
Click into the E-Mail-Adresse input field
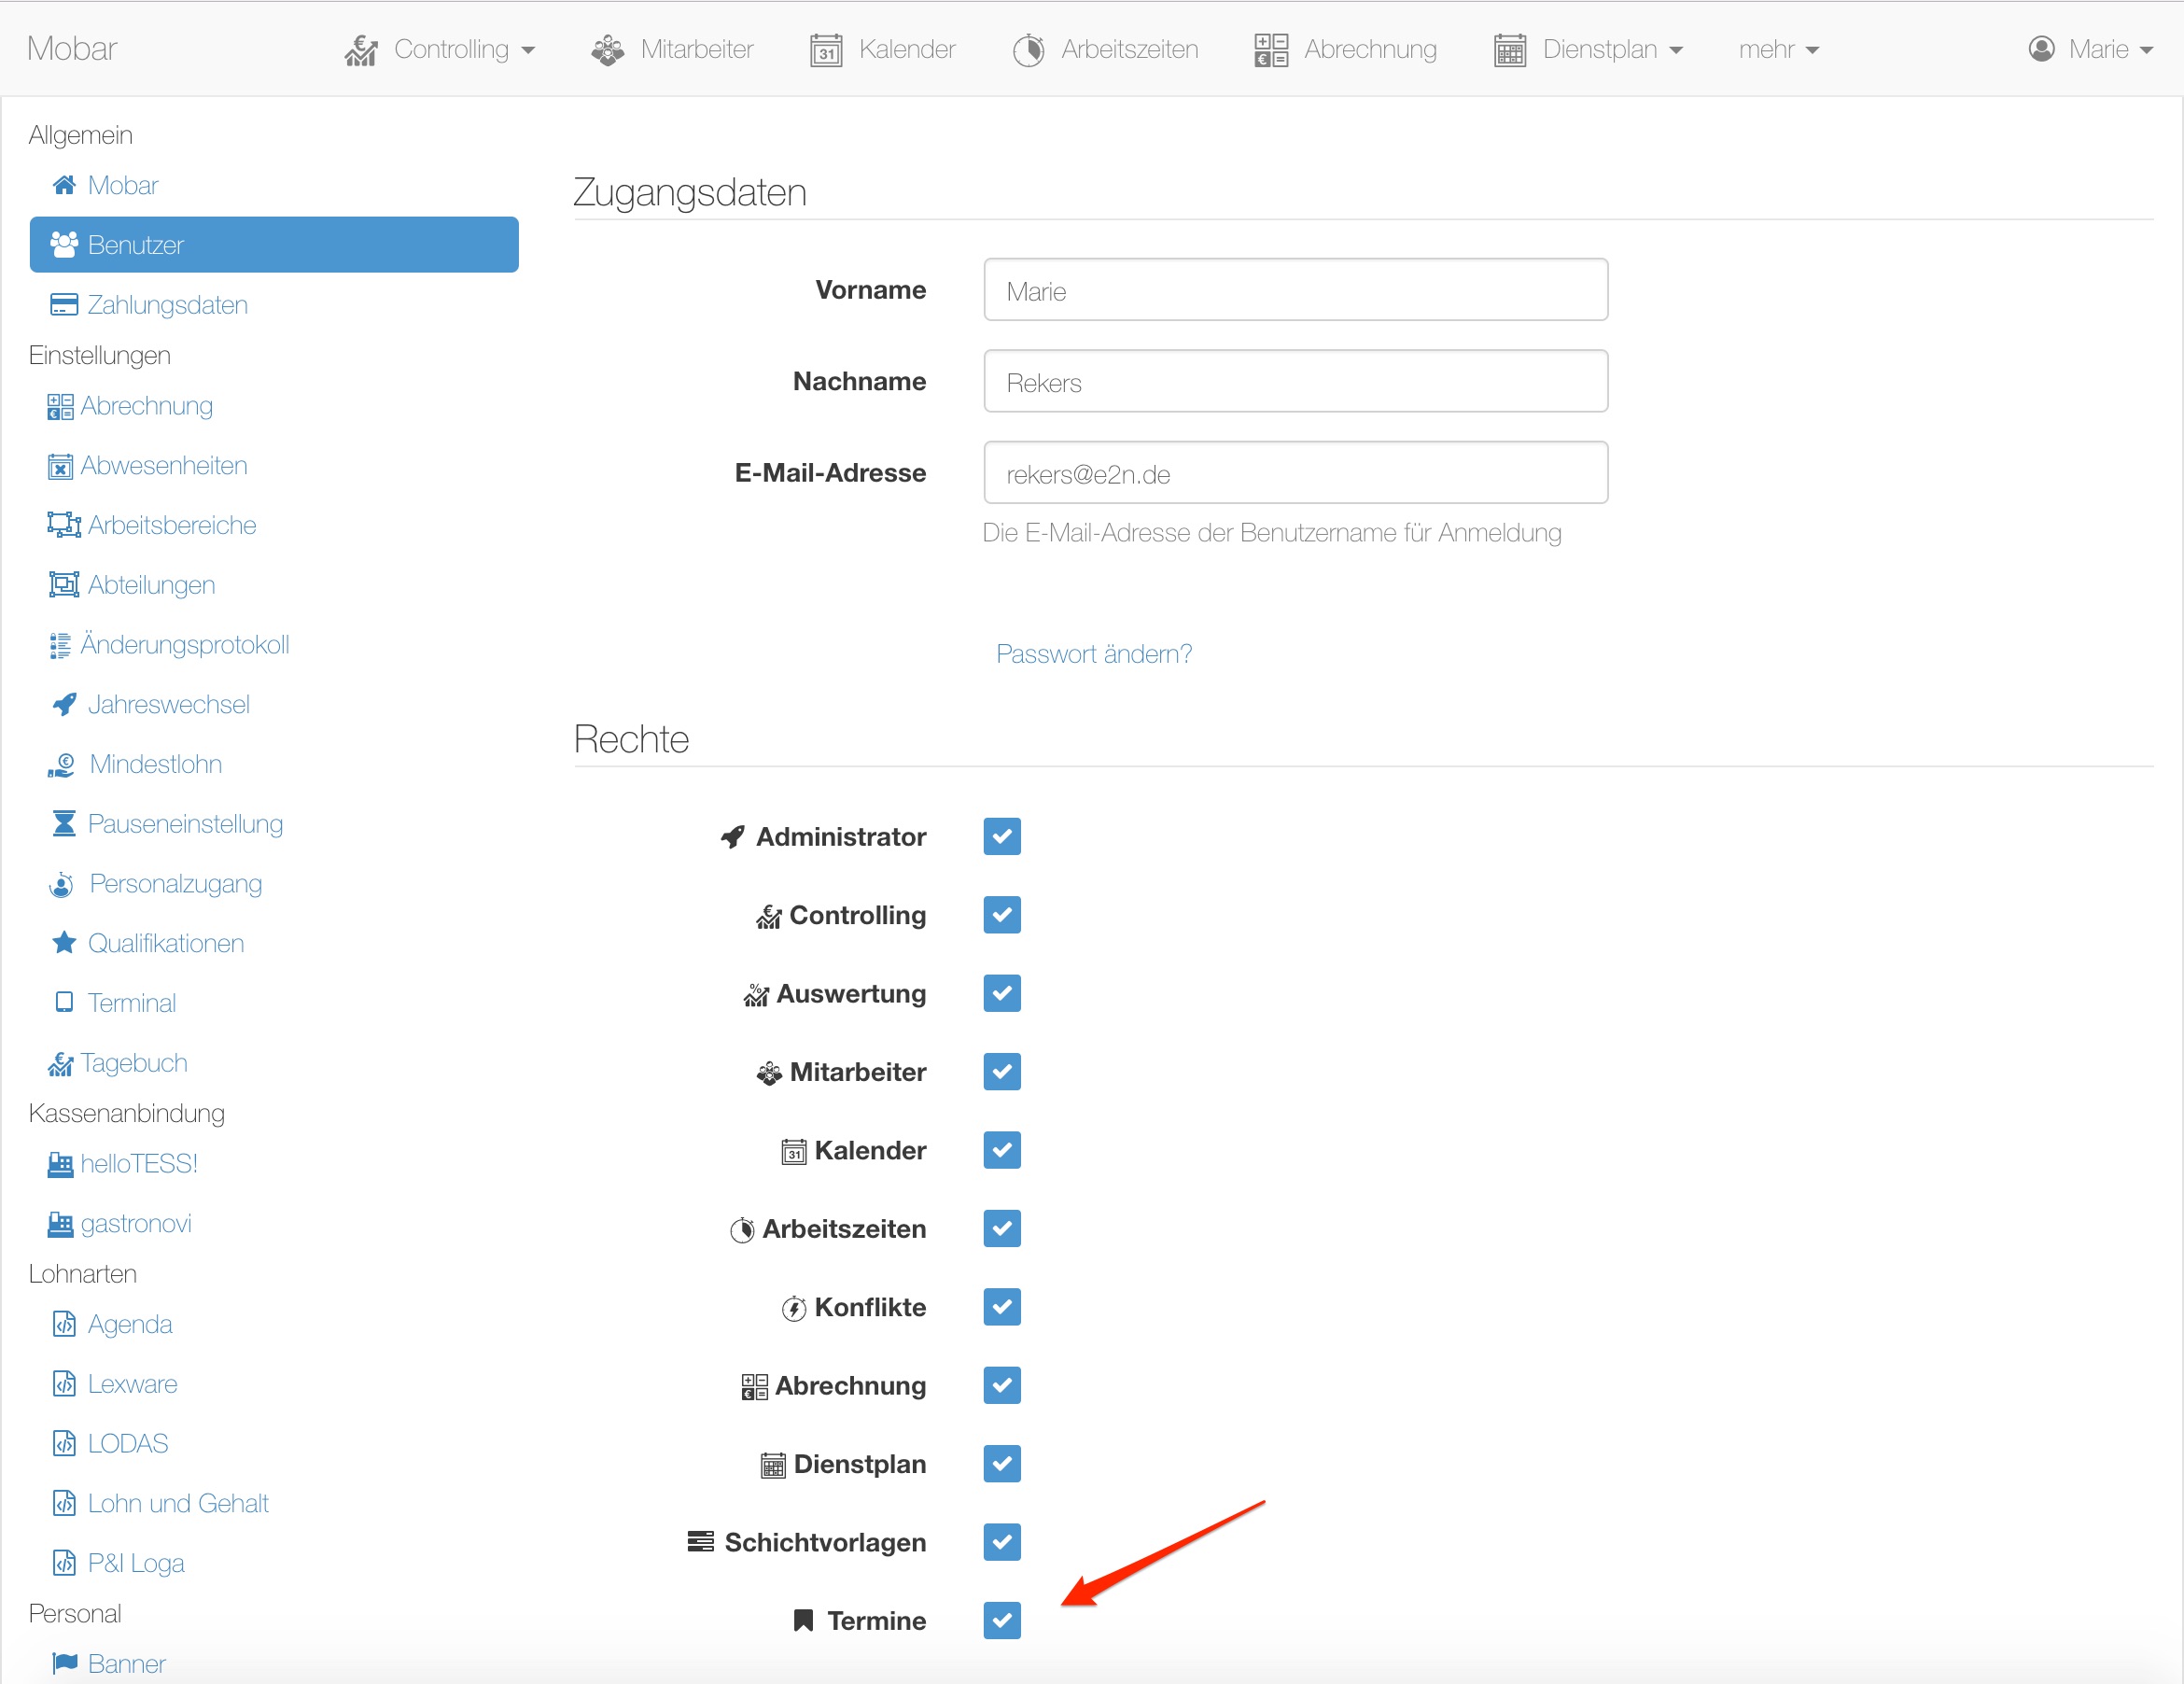pos(1295,473)
